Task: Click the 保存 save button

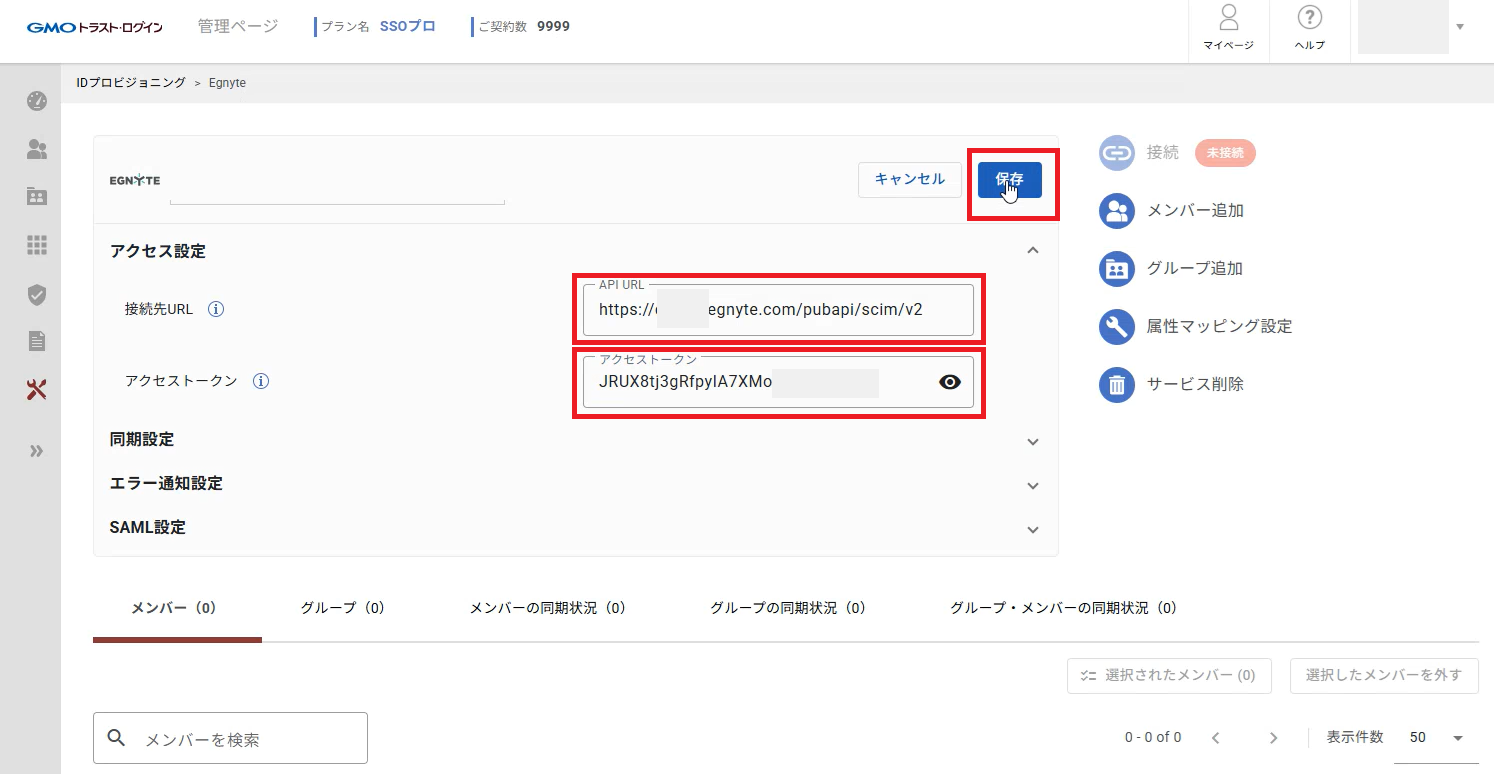Action: (x=1010, y=180)
